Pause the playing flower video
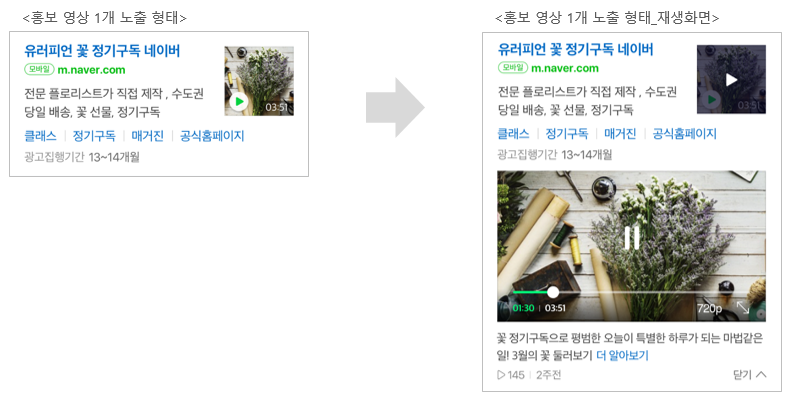 click(x=631, y=237)
